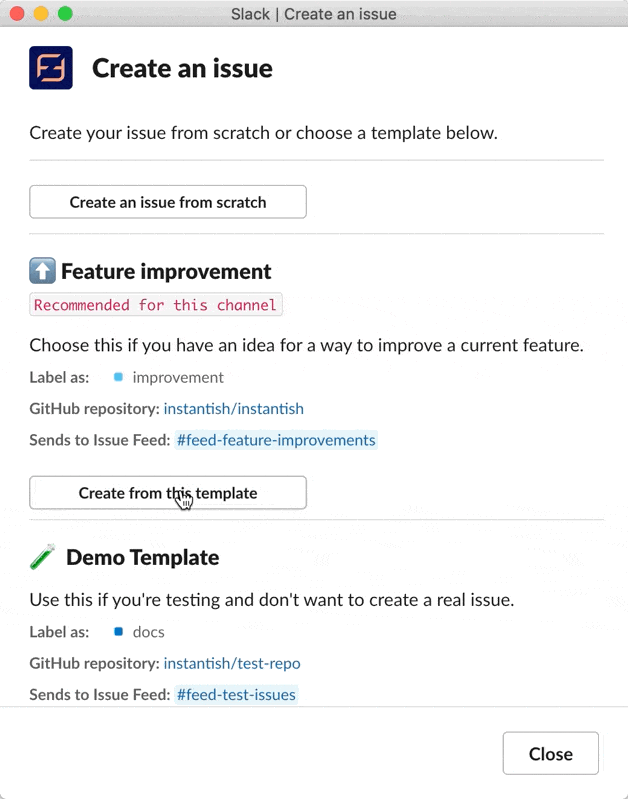Screen dimensions: 628x799
Task: Dismiss dialog with the Close button
Action: pos(551,753)
